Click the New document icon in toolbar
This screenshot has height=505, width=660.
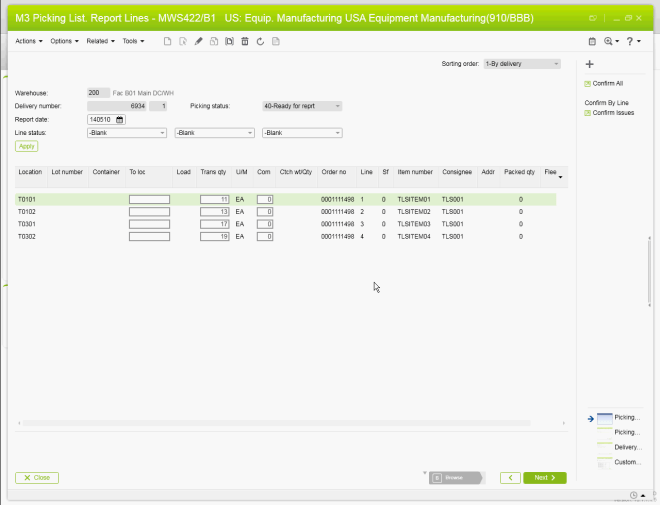click(x=168, y=41)
